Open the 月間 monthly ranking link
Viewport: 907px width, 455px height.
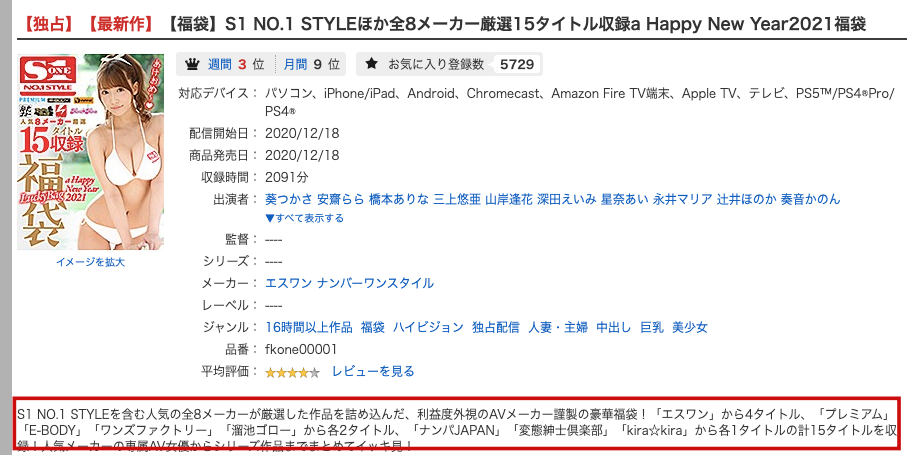(295, 64)
